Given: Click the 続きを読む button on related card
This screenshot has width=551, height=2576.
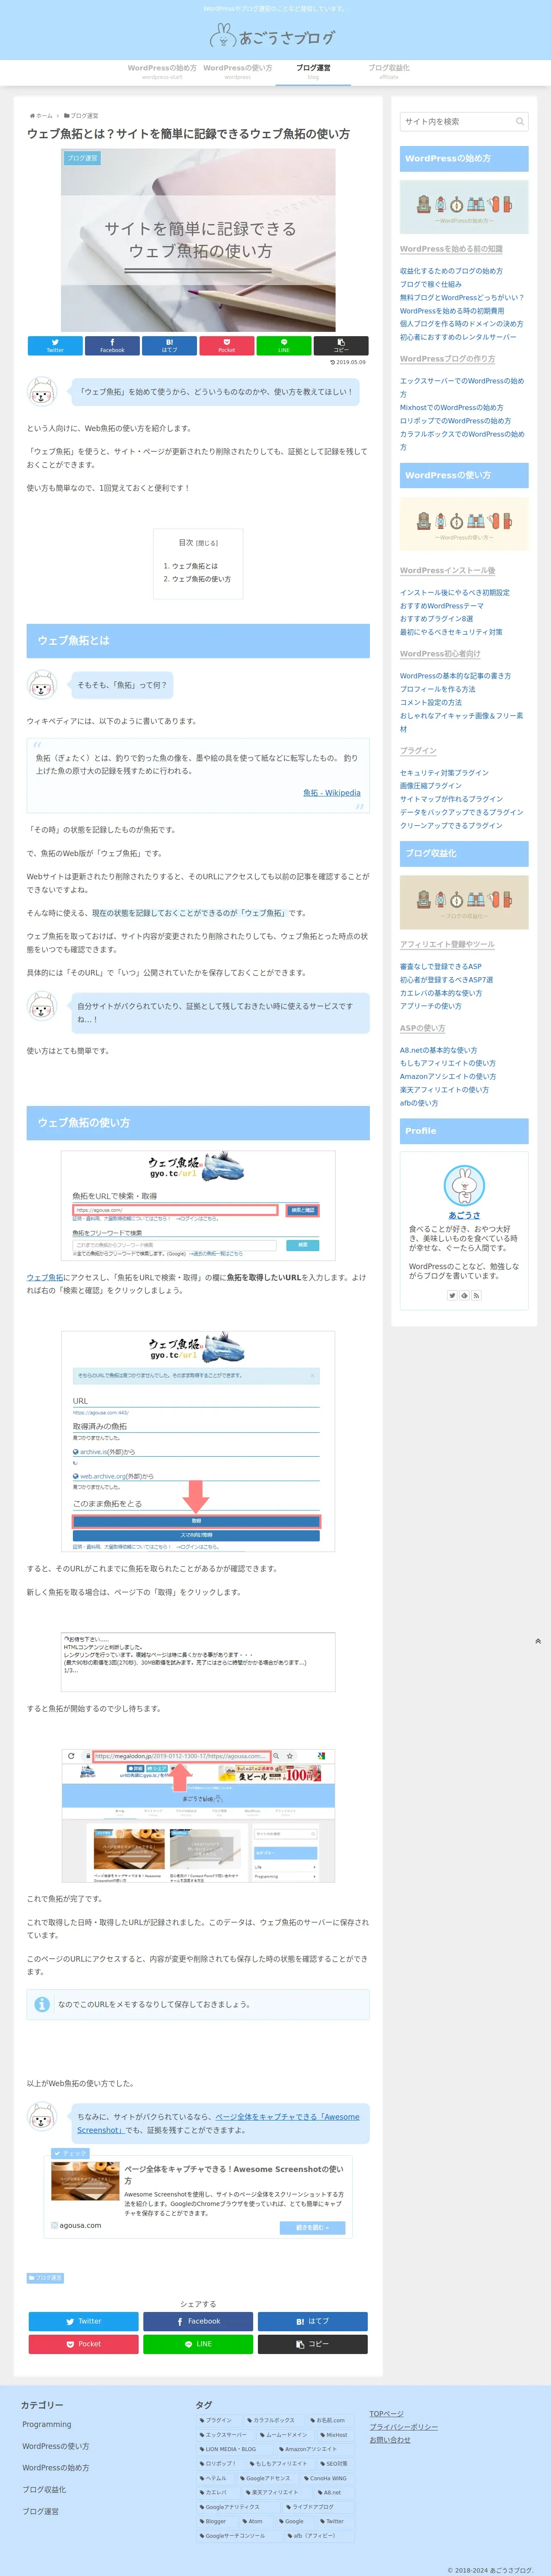Looking at the screenshot, I should [312, 2227].
